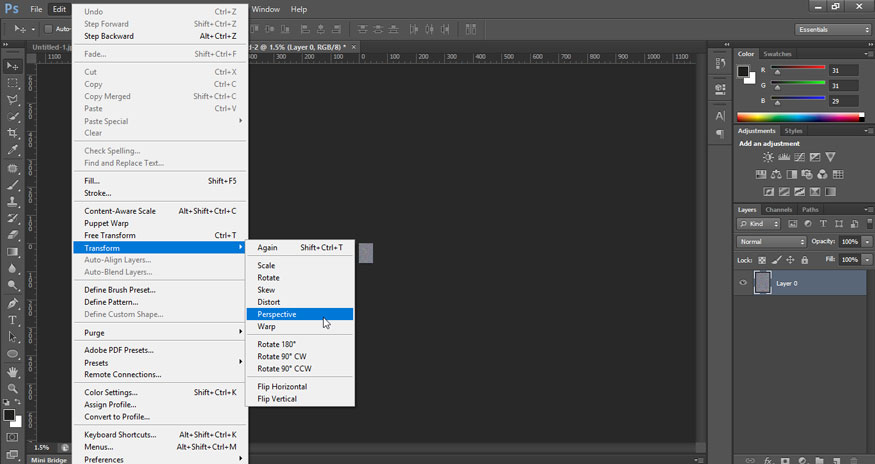The height and width of the screenshot is (464, 875).
Task: Choose Free Transform
Action: 160,236
